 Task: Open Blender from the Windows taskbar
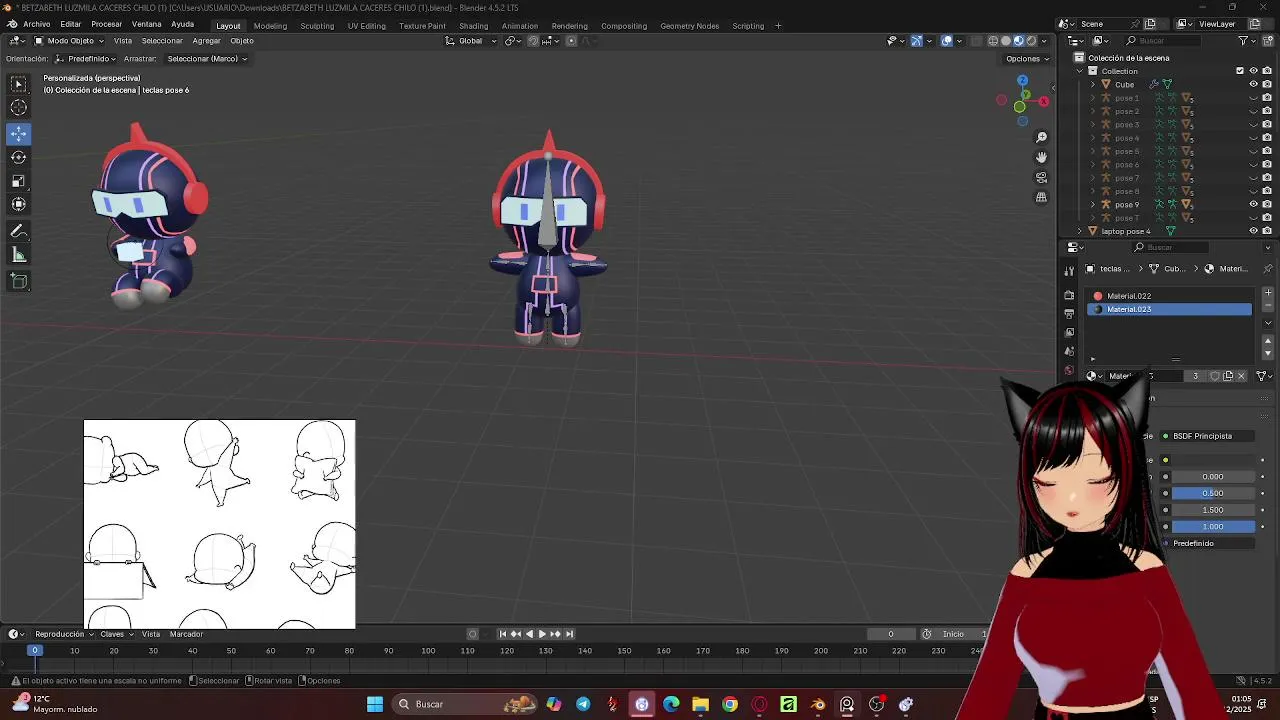[x=818, y=704]
